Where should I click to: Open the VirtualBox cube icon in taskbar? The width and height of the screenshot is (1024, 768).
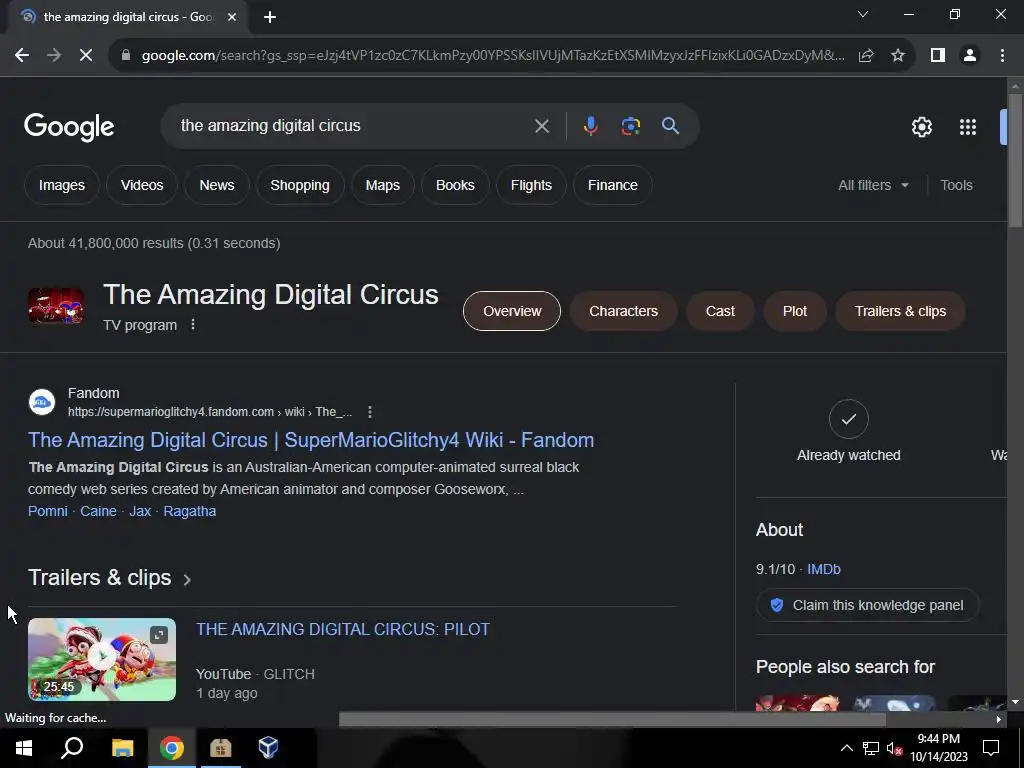(x=268, y=748)
